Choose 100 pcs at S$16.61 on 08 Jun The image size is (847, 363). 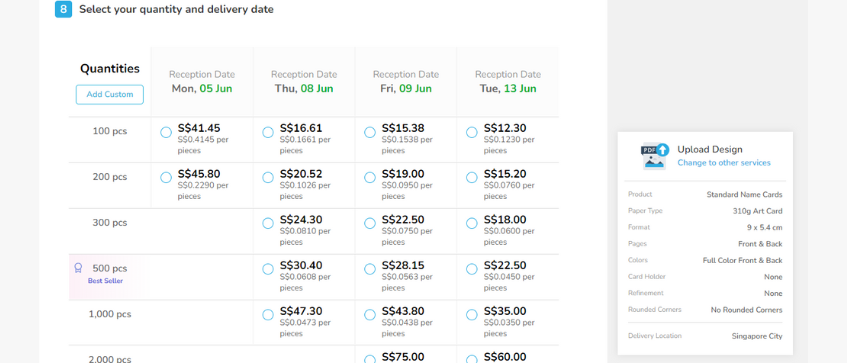click(x=268, y=132)
